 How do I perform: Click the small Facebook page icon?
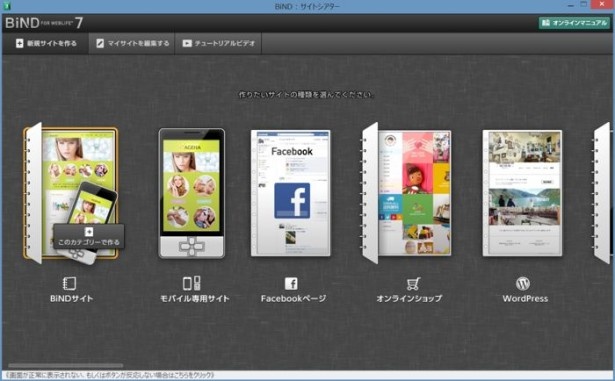(x=291, y=283)
